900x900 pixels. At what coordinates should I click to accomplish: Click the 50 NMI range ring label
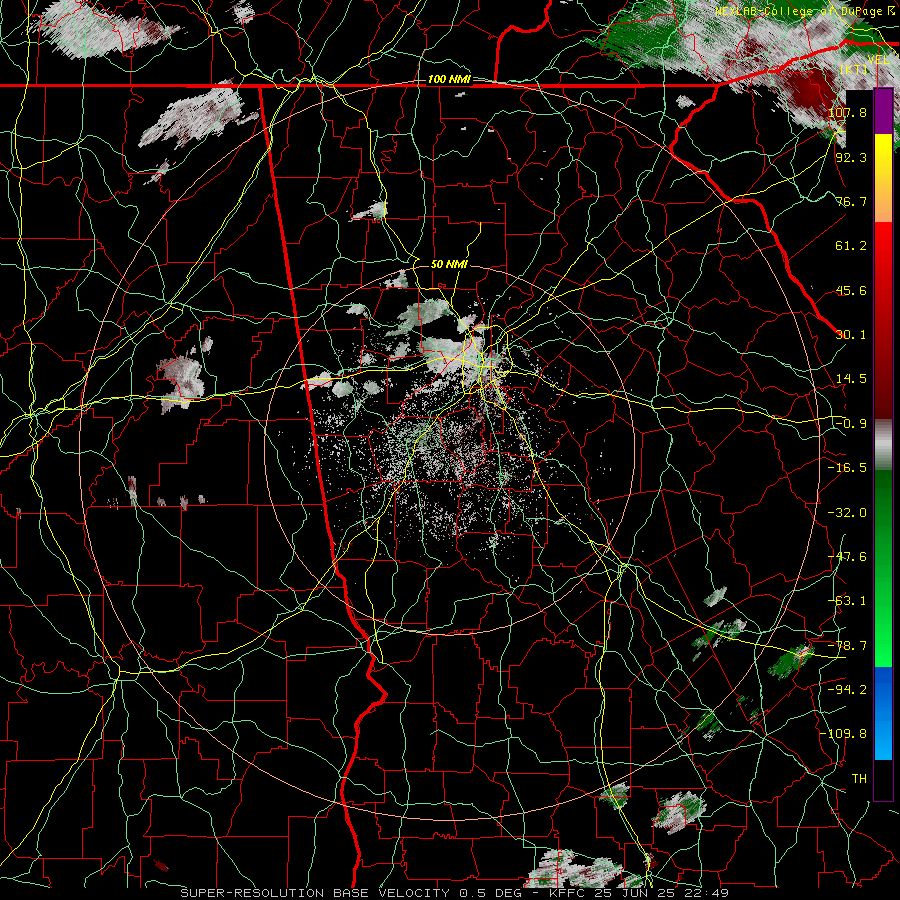(x=449, y=264)
